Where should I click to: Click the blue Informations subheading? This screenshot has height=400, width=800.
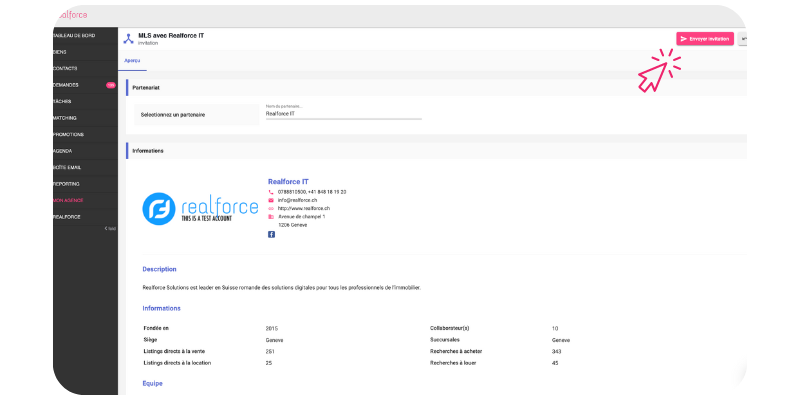161,309
